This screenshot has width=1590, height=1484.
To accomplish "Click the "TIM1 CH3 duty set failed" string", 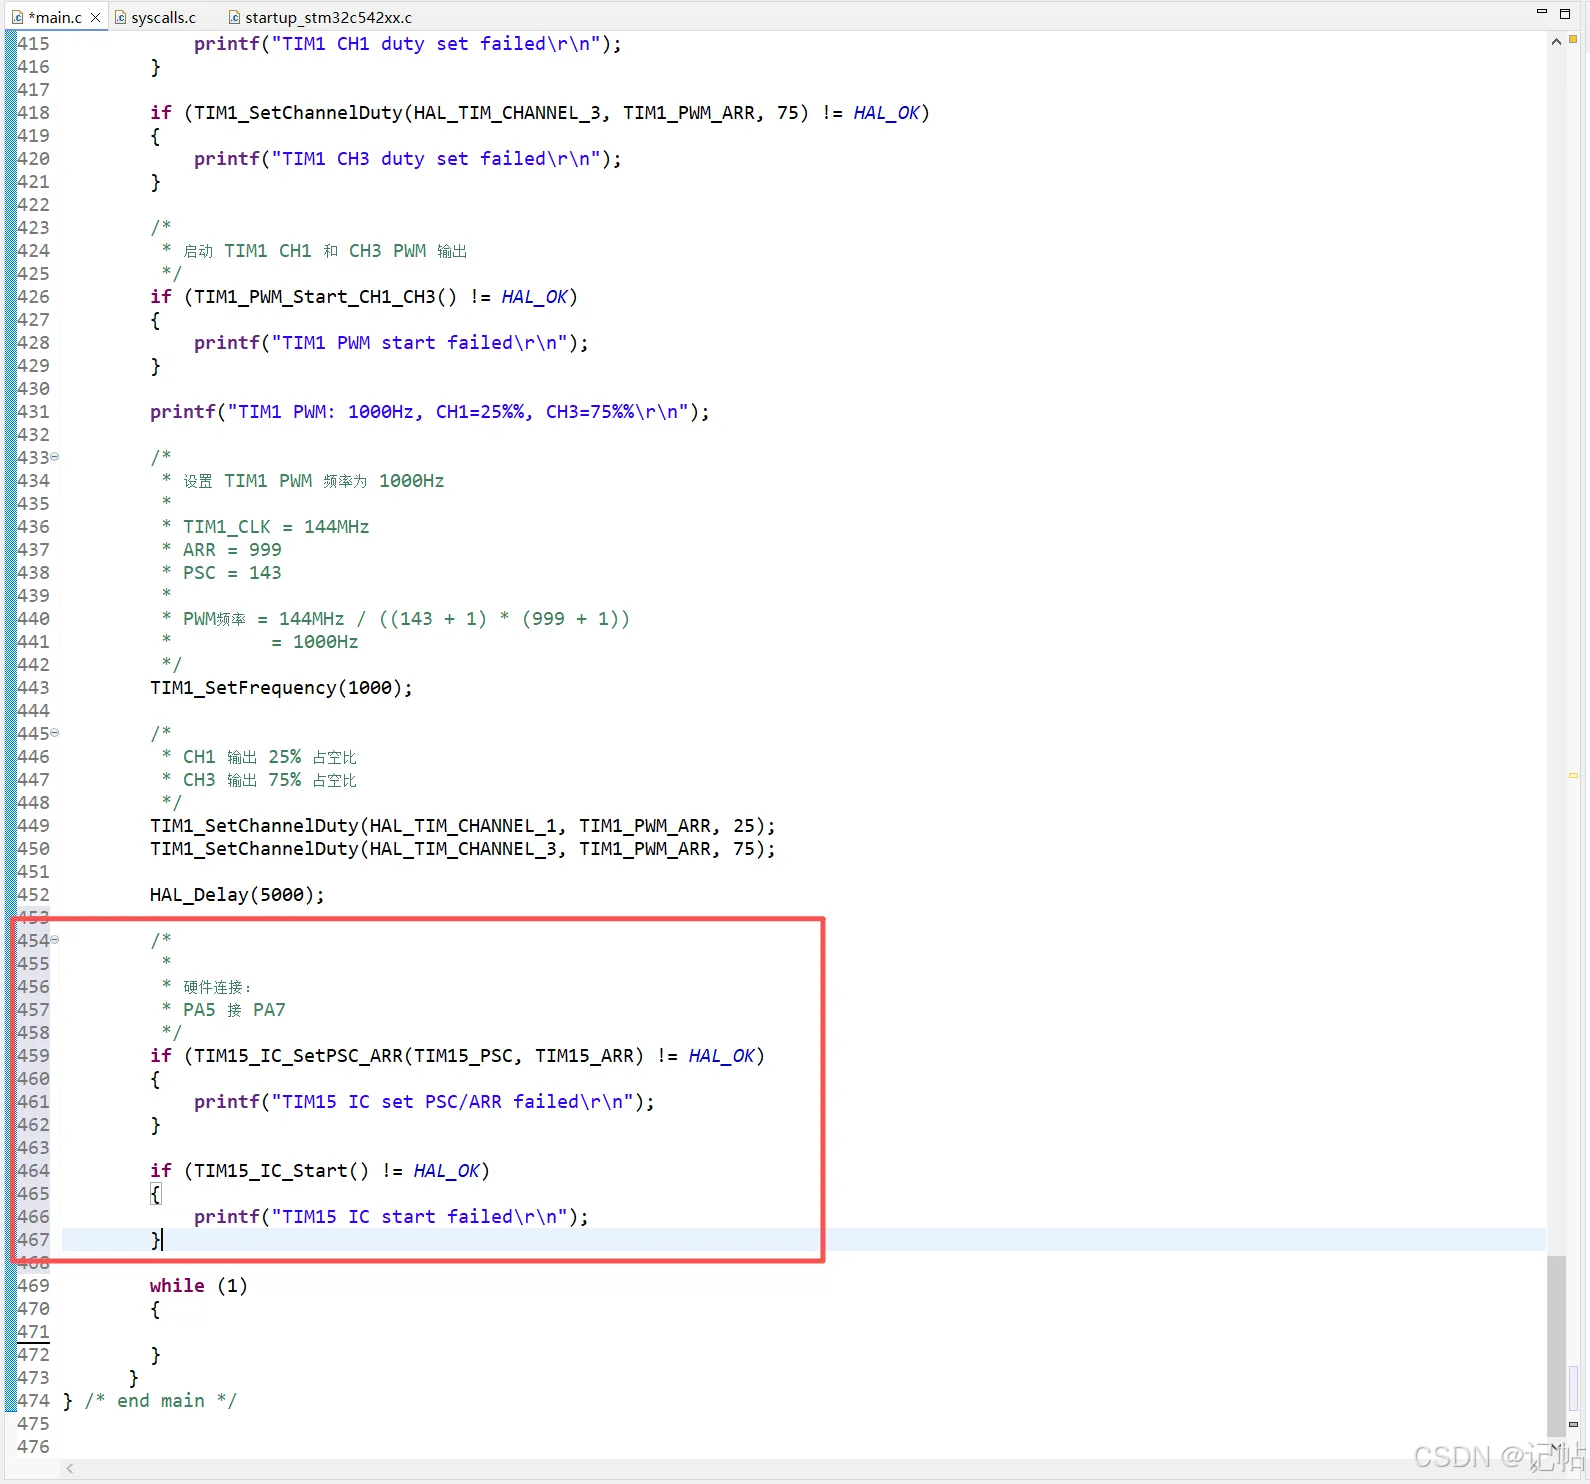I will [436, 159].
